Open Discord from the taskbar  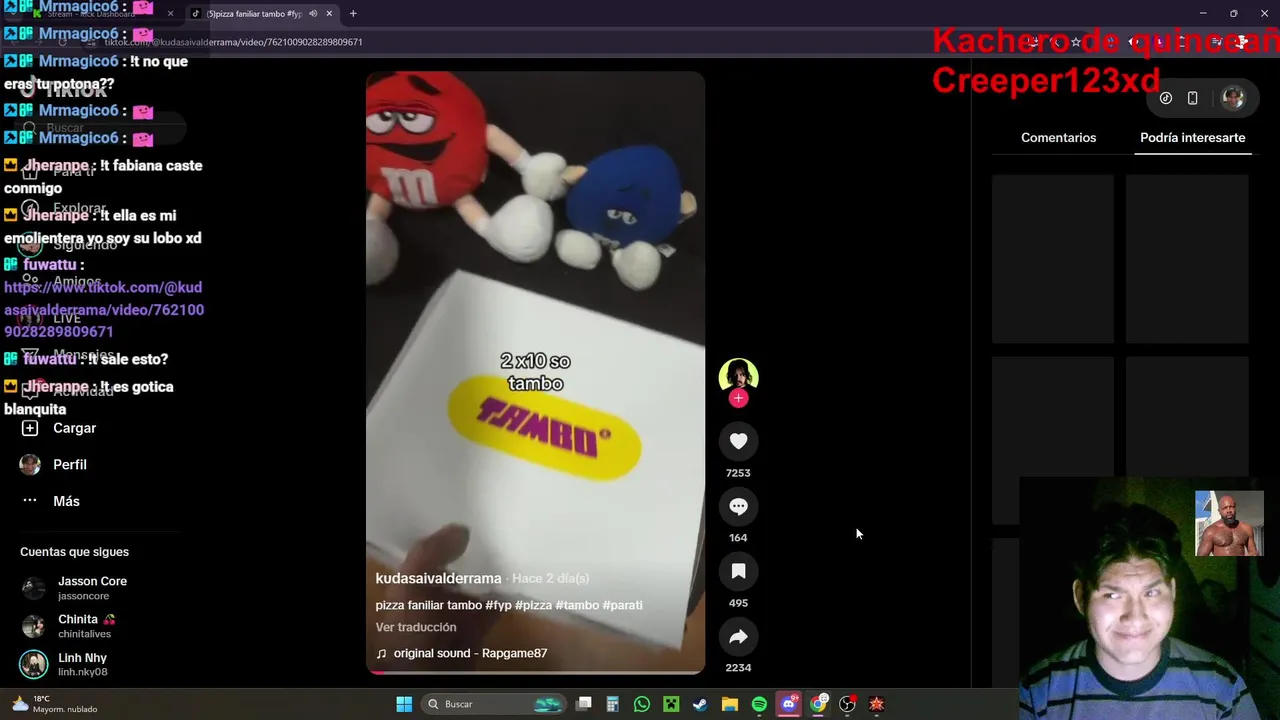point(788,704)
